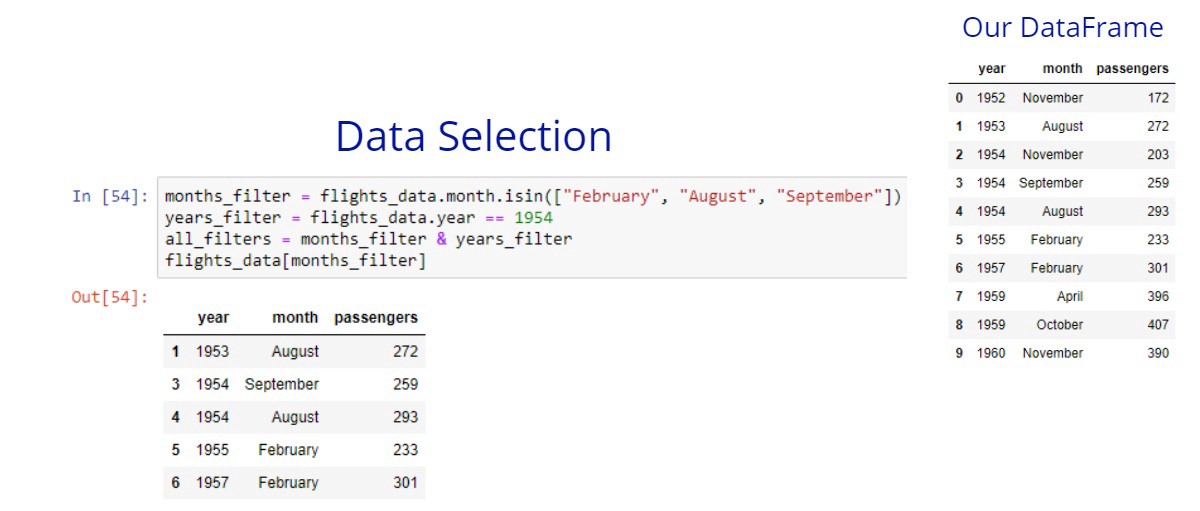Click the "Our DataFrame" title
This screenshot has width=1200, height=511.
click(1062, 28)
